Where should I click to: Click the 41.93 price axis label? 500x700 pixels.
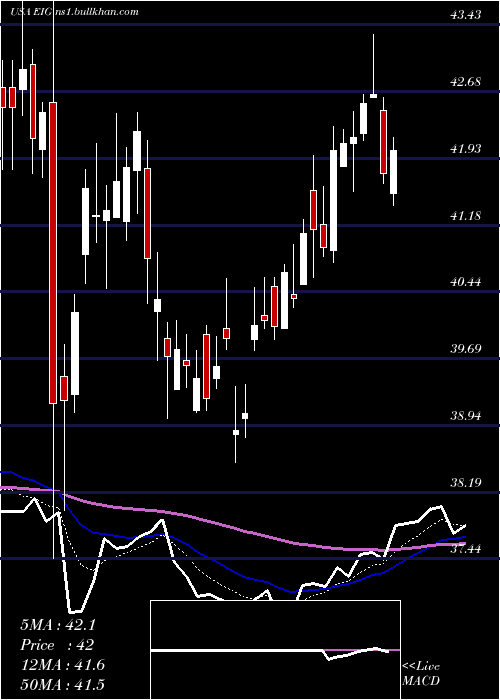[x=466, y=149]
